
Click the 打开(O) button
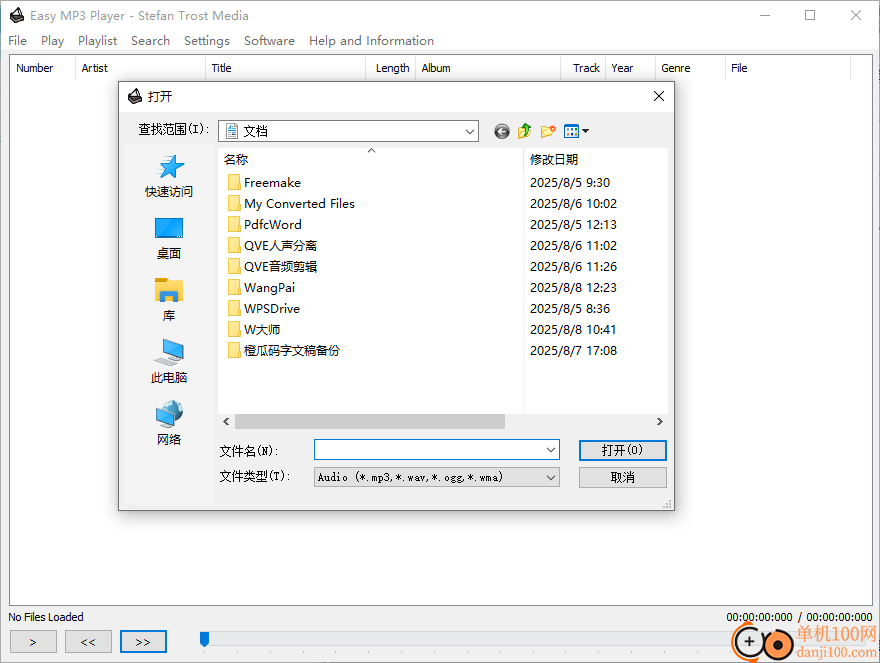(x=622, y=450)
